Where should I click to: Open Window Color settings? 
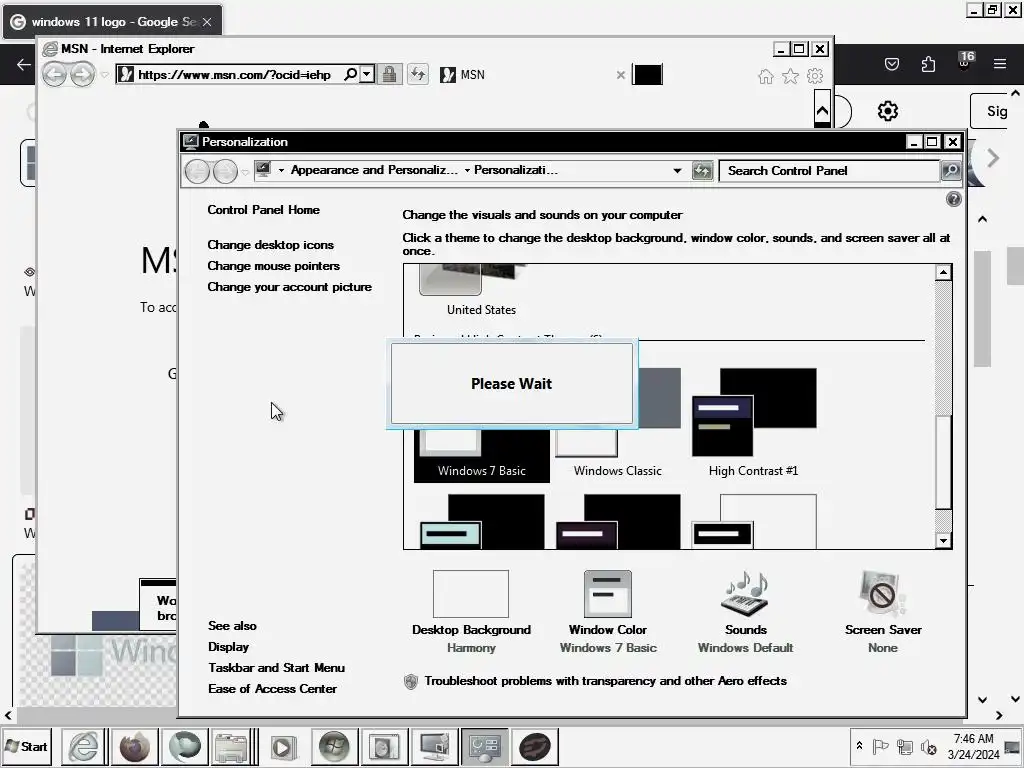(x=607, y=612)
